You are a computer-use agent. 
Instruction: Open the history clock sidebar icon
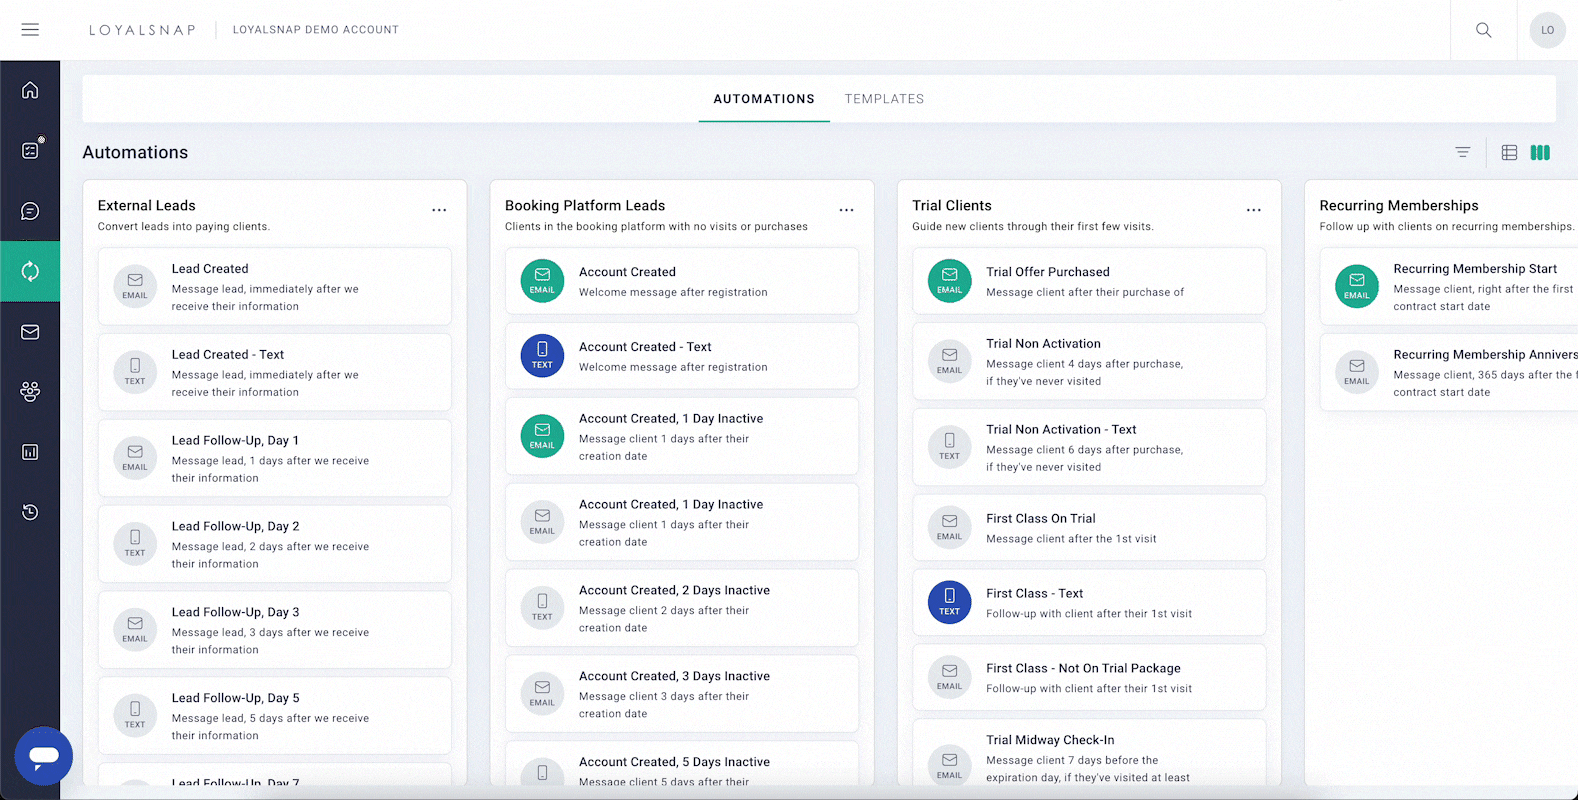tap(30, 512)
